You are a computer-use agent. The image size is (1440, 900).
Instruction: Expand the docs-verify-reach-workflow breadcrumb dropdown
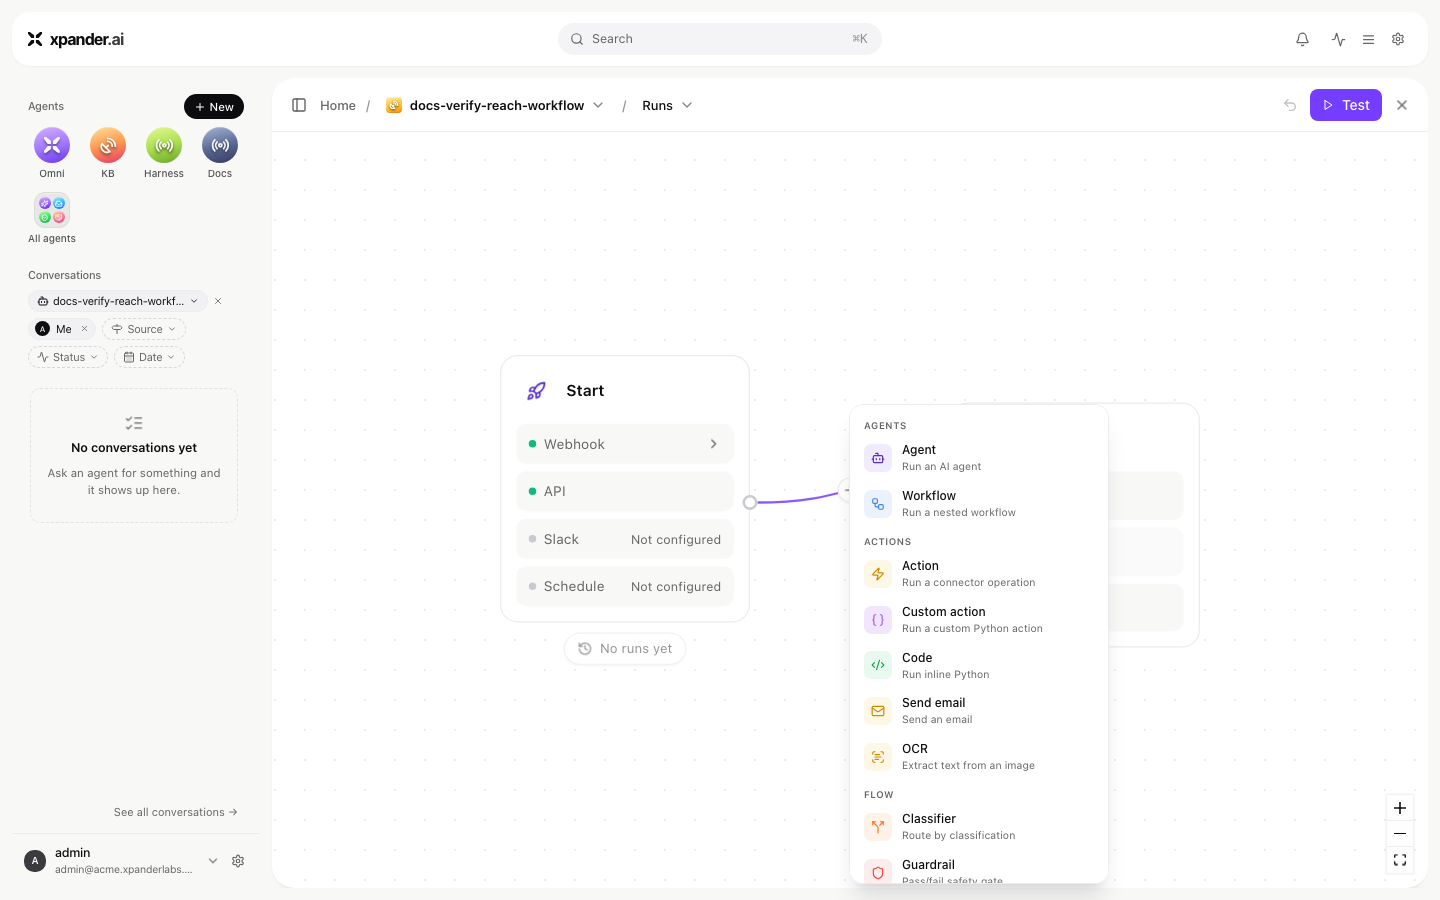(x=598, y=105)
